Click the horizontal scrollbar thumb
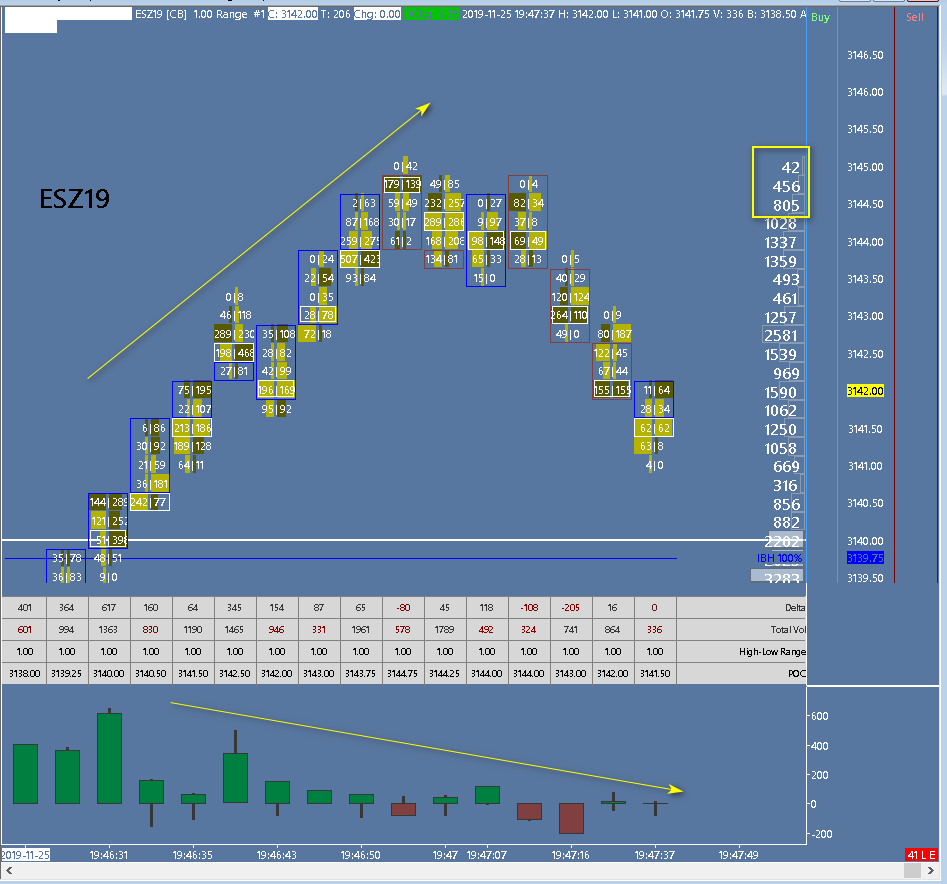This screenshot has height=884, width=947. (912, 870)
